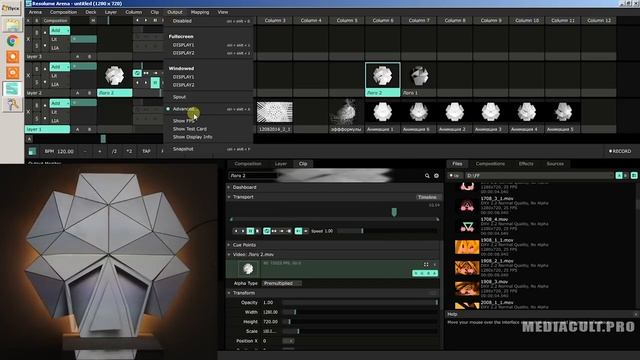Image resolution: width=640 pixels, height=360 pixels.
Task: Switch to the Layer properties tab
Action: [x=280, y=164]
